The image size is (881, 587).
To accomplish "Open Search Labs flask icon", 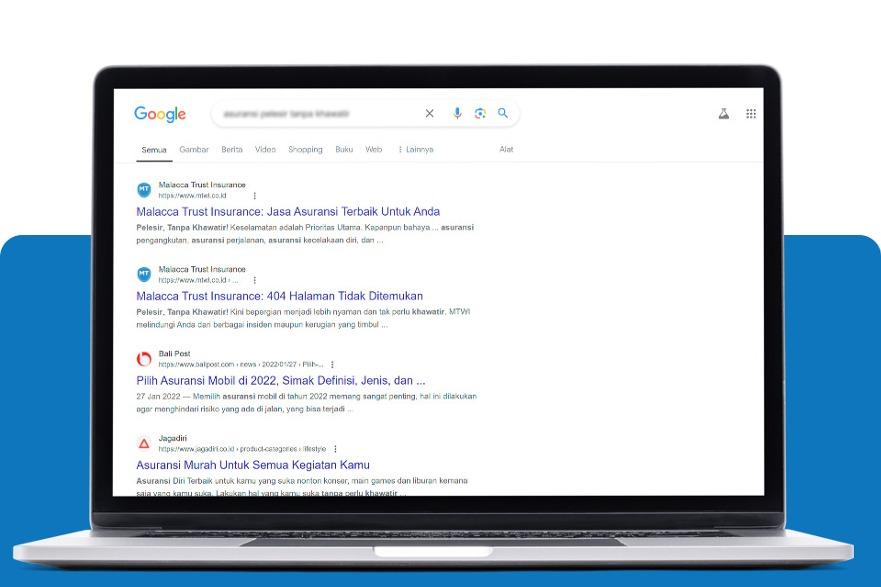I will pyautogui.click(x=724, y=113).
